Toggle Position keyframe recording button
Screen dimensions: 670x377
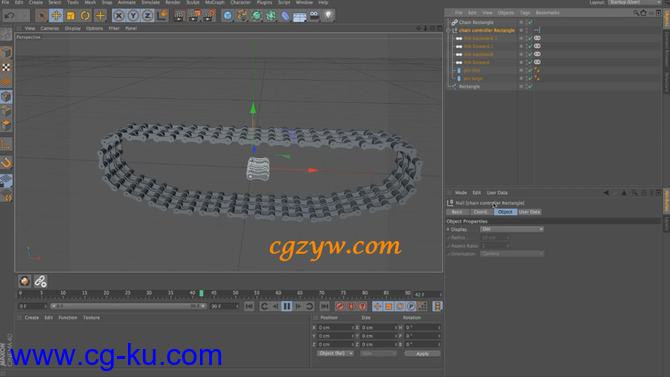tap(377, 306)
